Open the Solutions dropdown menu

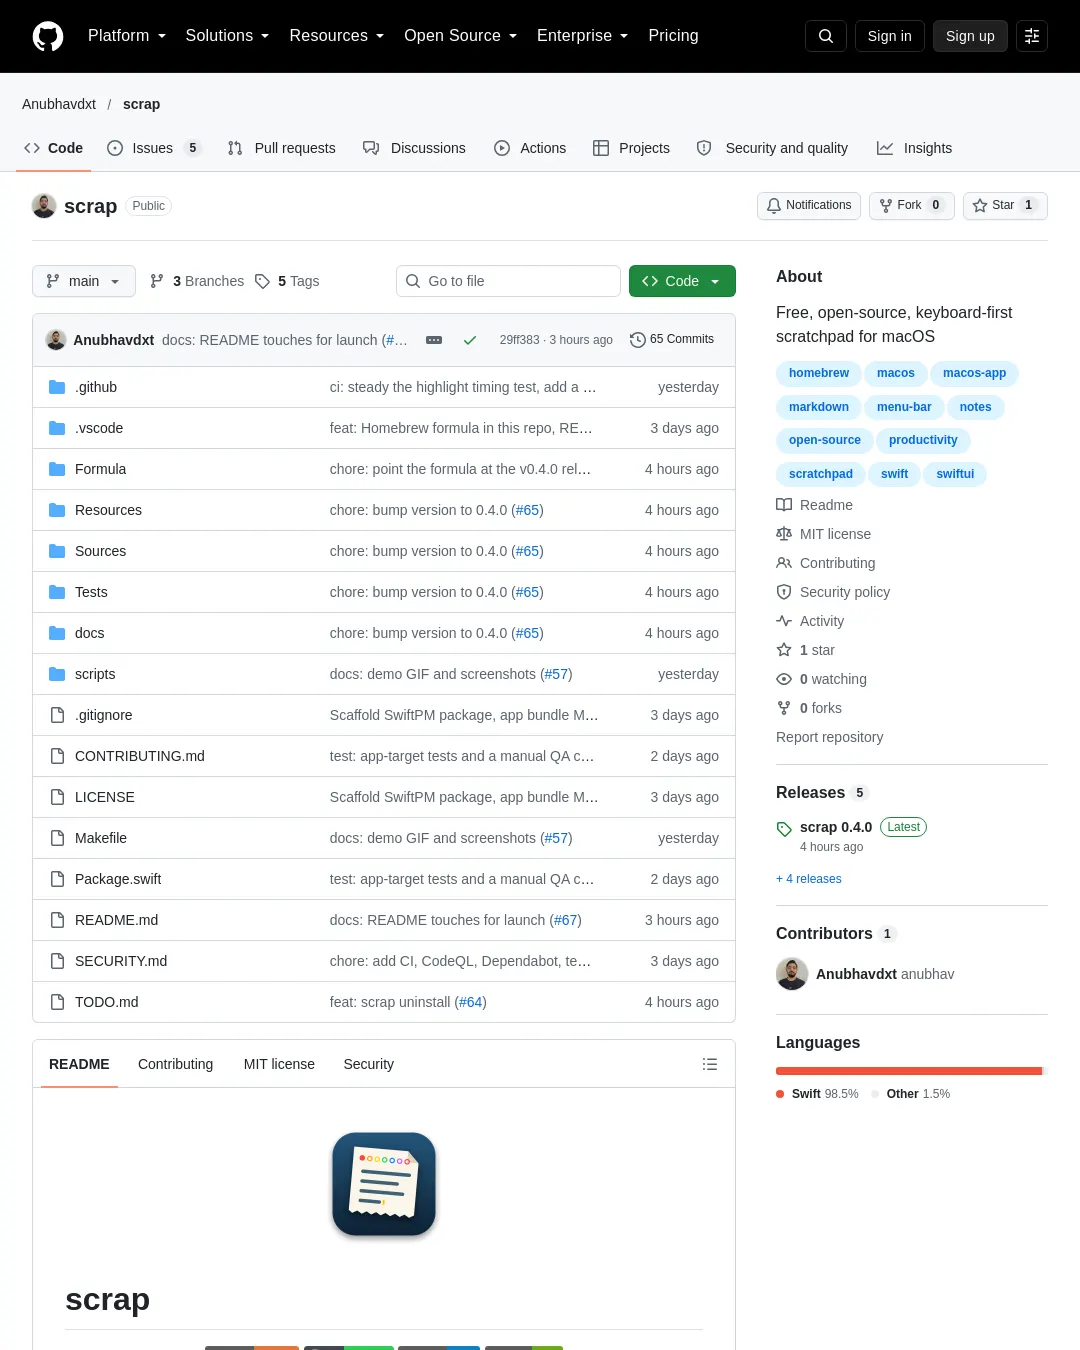[x=227, y=36]
